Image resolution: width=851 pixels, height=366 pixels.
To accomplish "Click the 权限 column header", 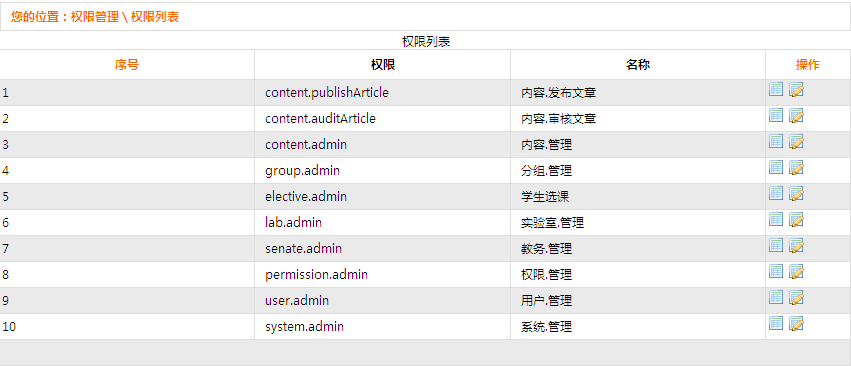I will point(383,65).
